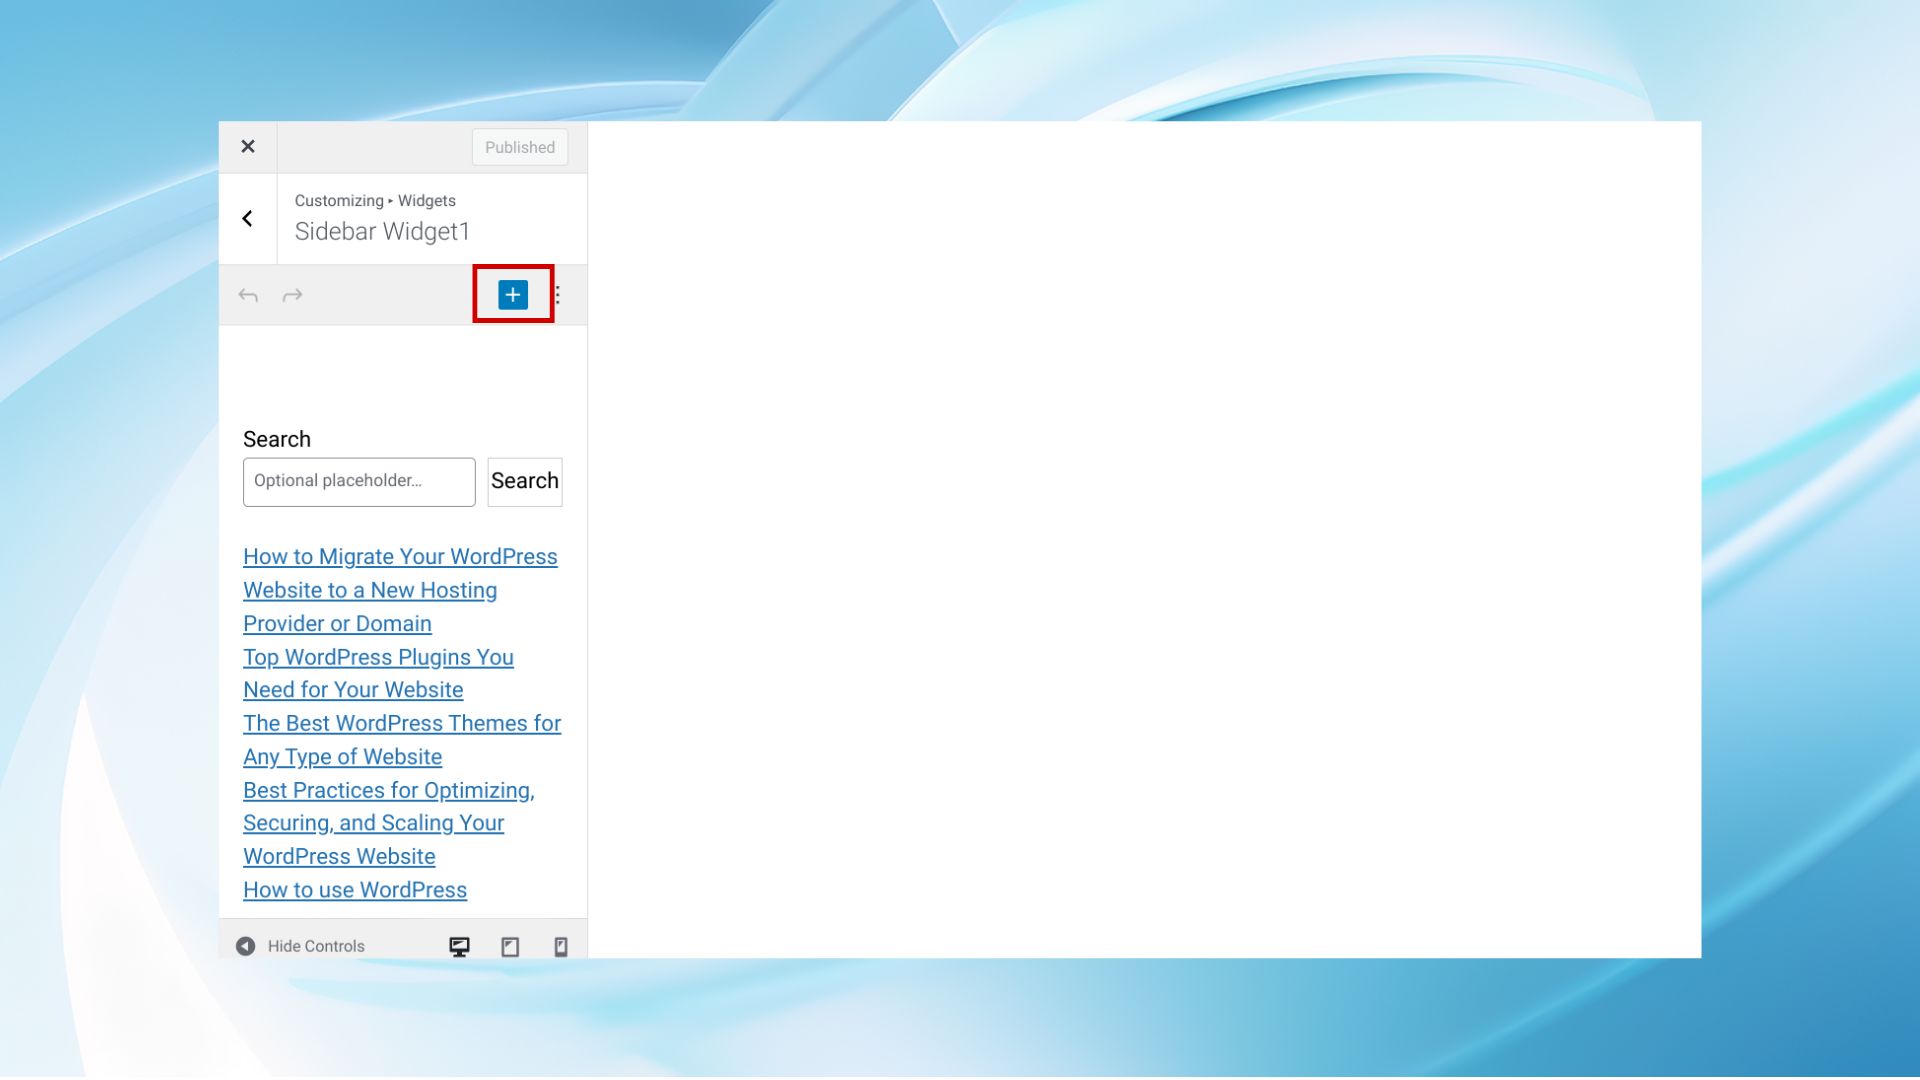Viewport: 1920px width, 1080px height.
Task: Switch to desktop preview mode
Action: click(x=459, y=946)
